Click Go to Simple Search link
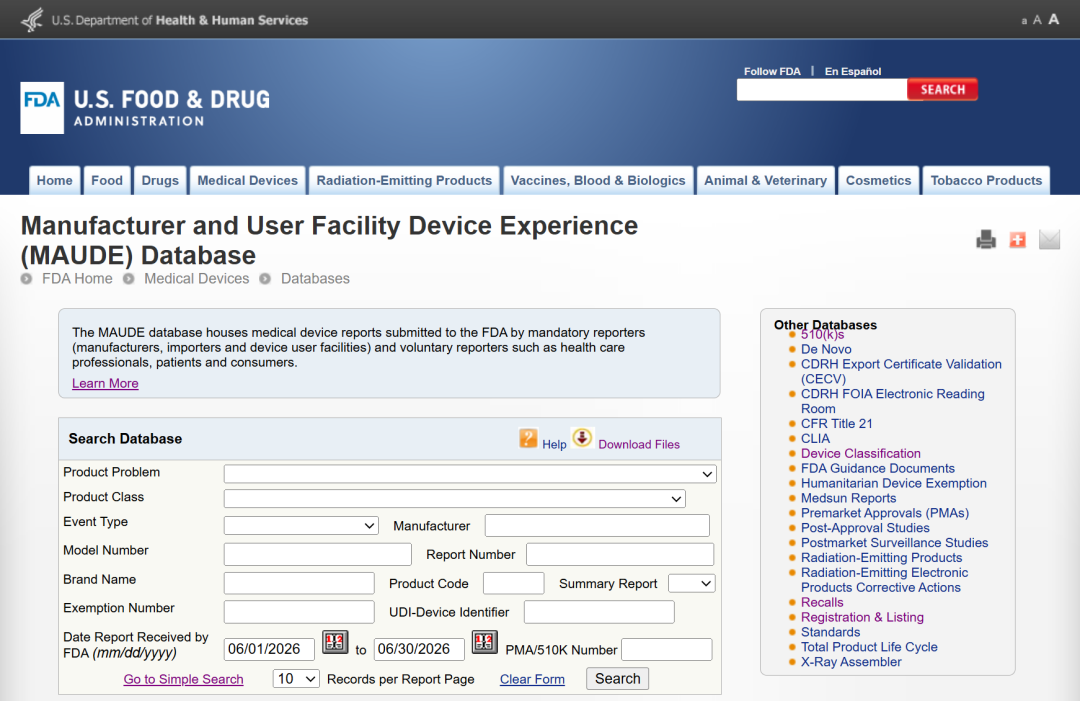Viewport: 1080px width, 701px height. coord(183,679)
